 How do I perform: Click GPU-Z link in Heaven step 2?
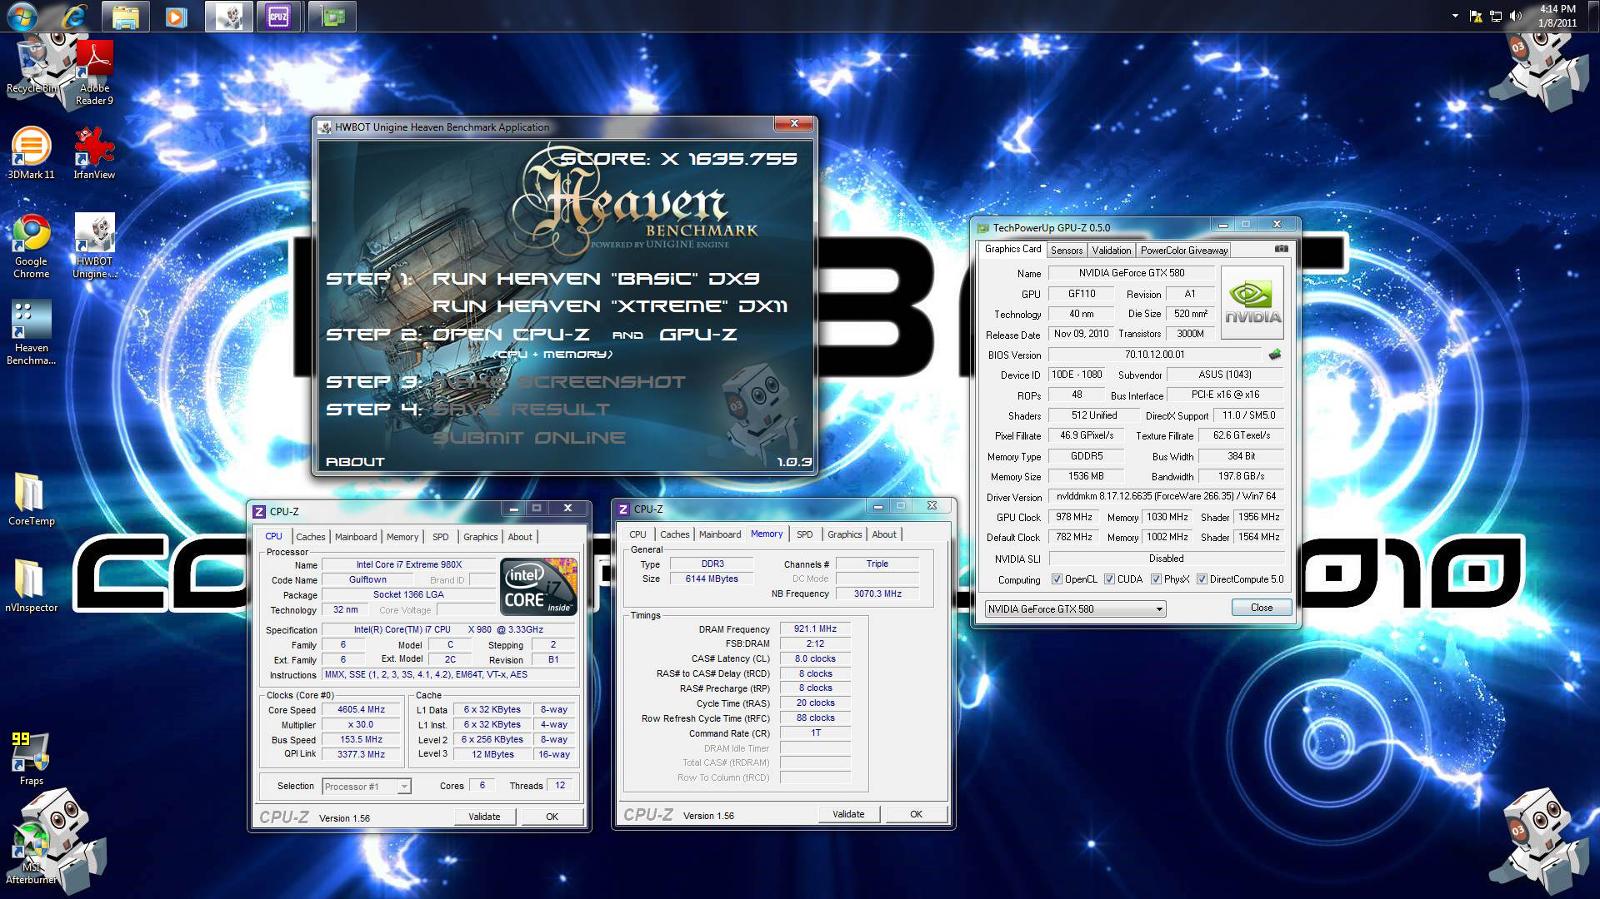point(698,335)
